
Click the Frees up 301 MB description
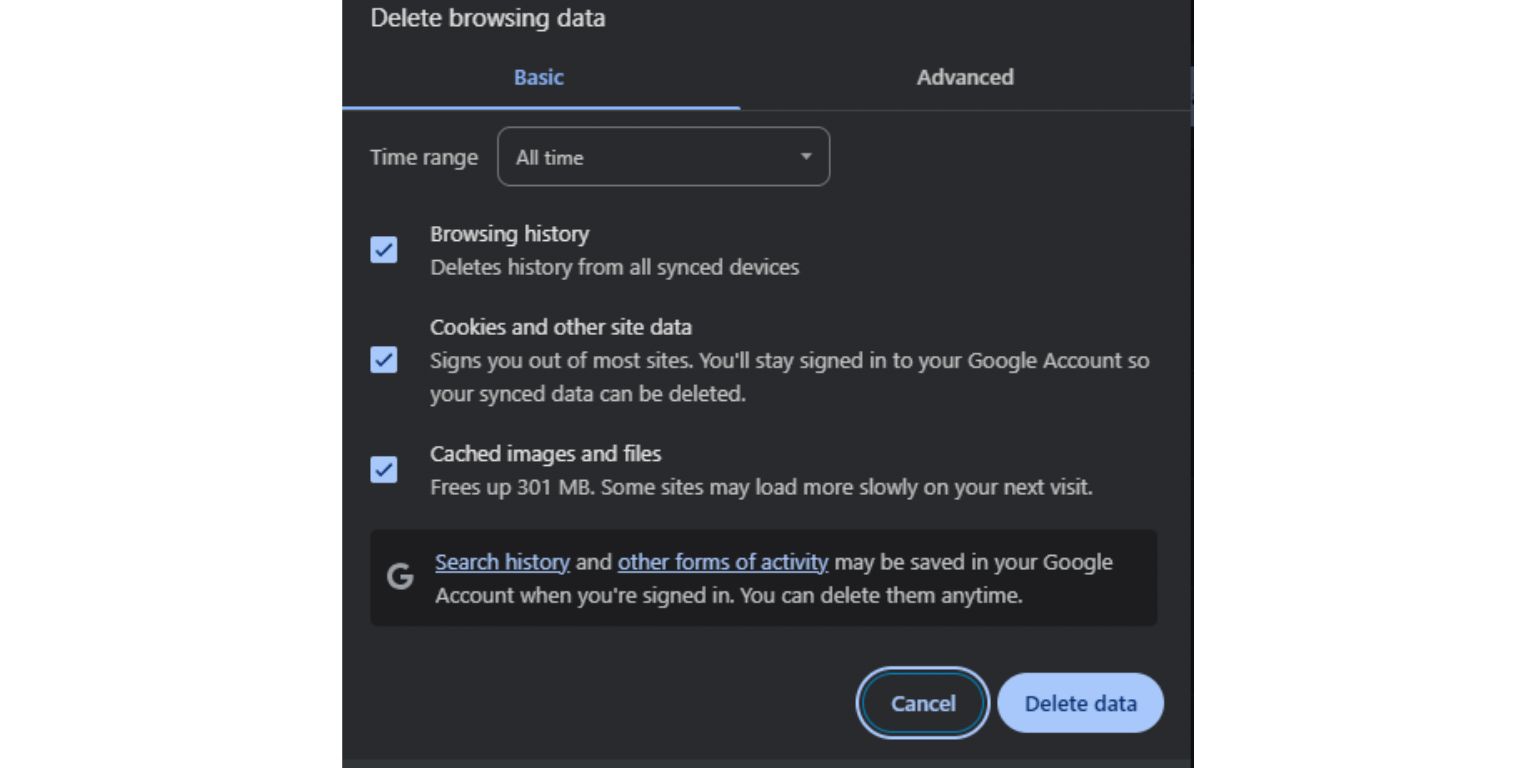760,488
